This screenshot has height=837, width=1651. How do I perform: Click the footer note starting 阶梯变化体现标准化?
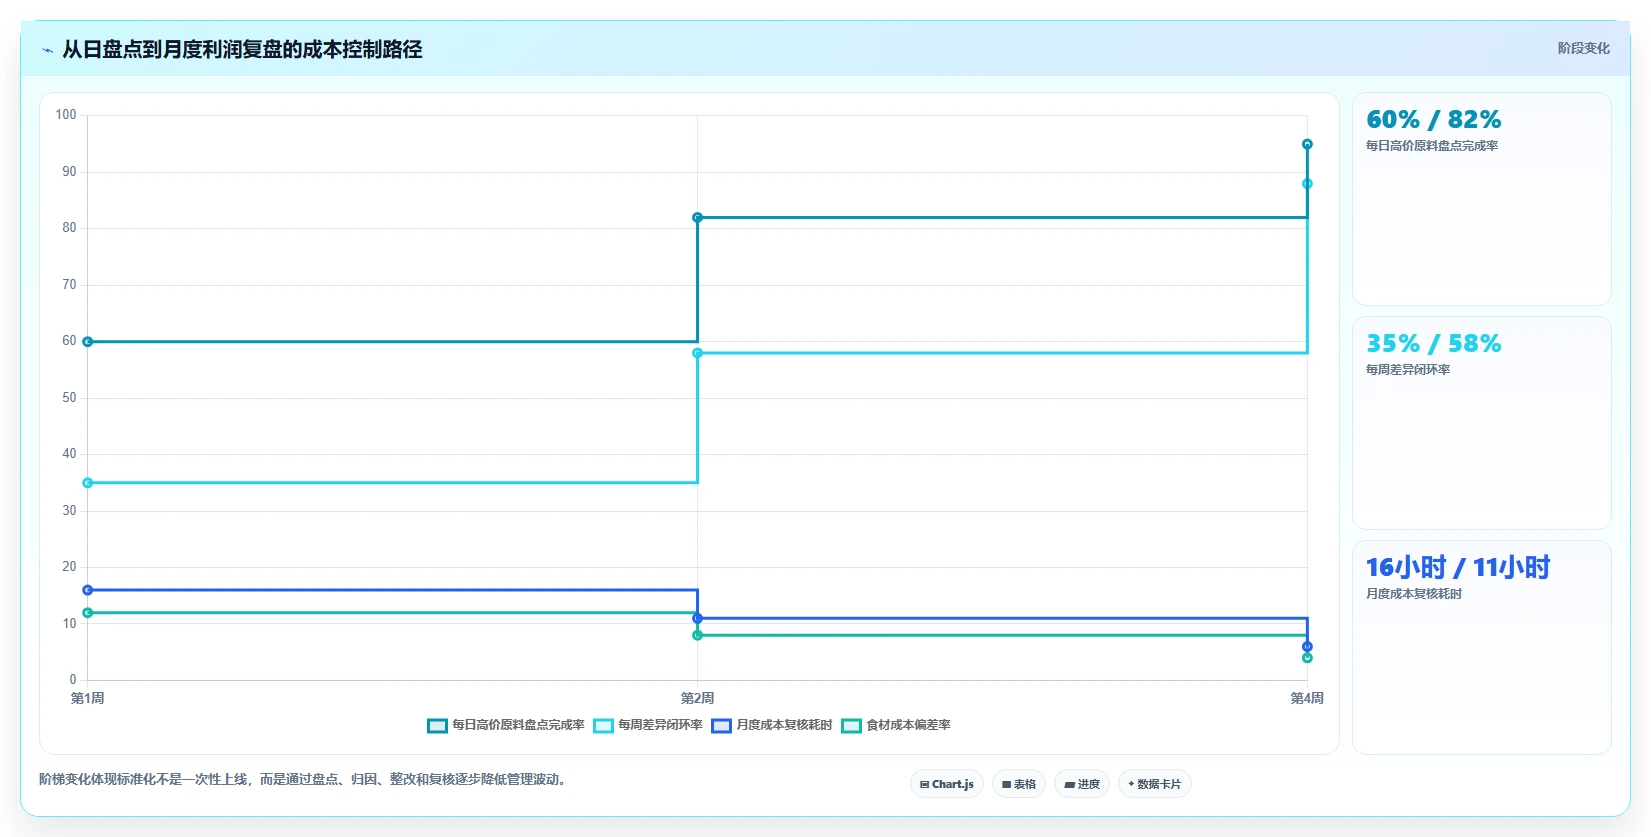pos(305,779)
